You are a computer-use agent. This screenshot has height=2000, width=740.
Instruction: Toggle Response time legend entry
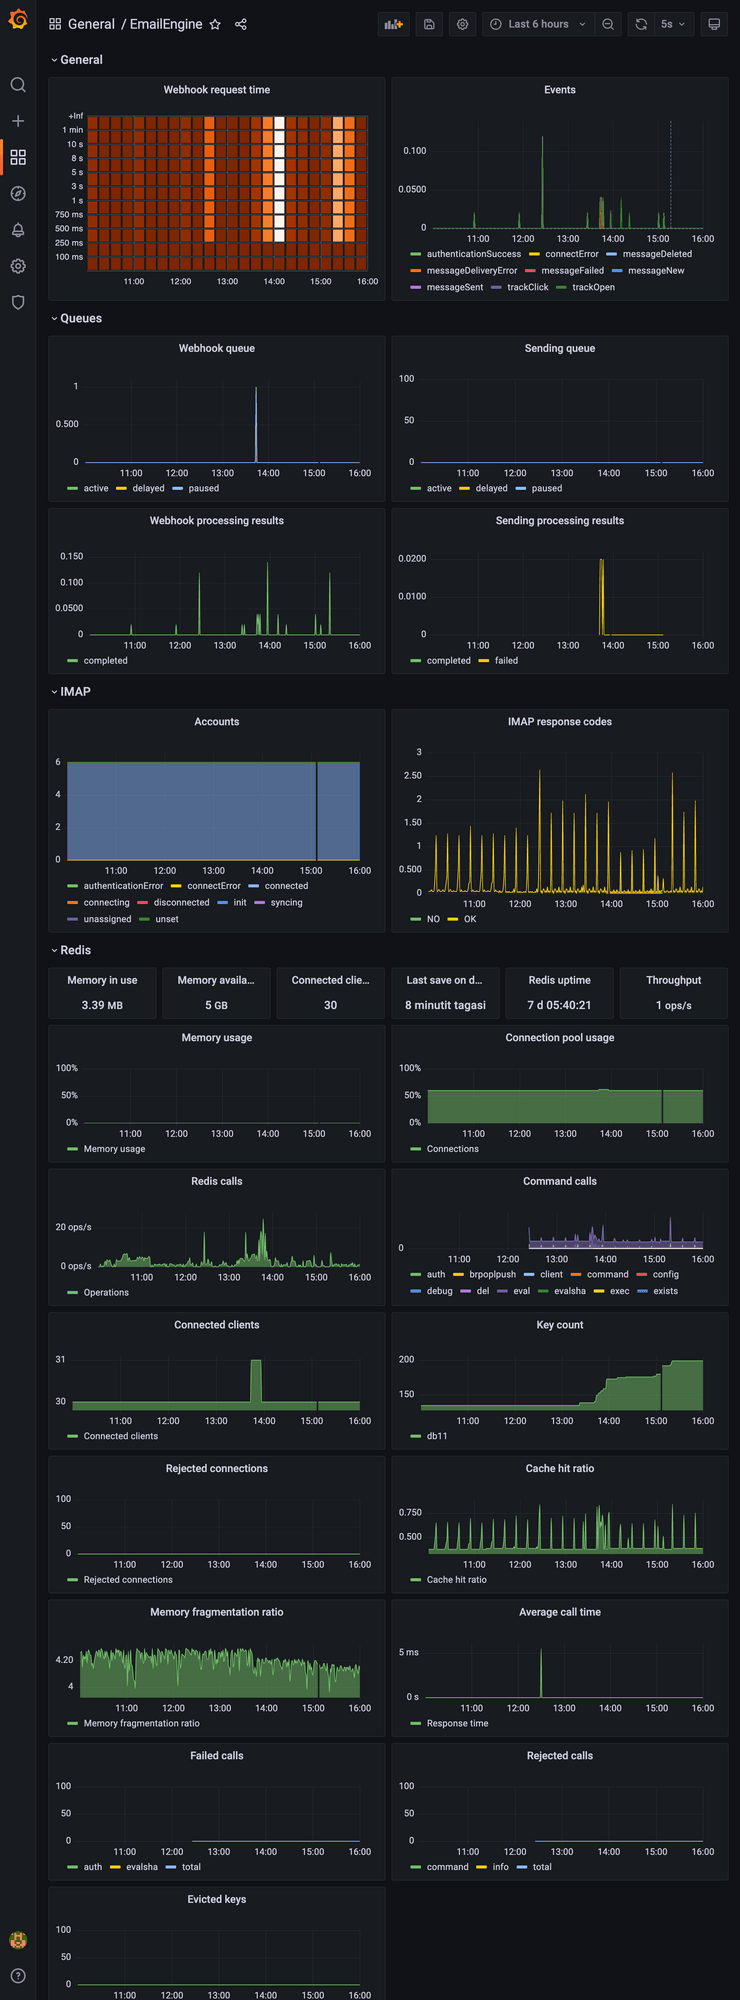coord(457,1723)
